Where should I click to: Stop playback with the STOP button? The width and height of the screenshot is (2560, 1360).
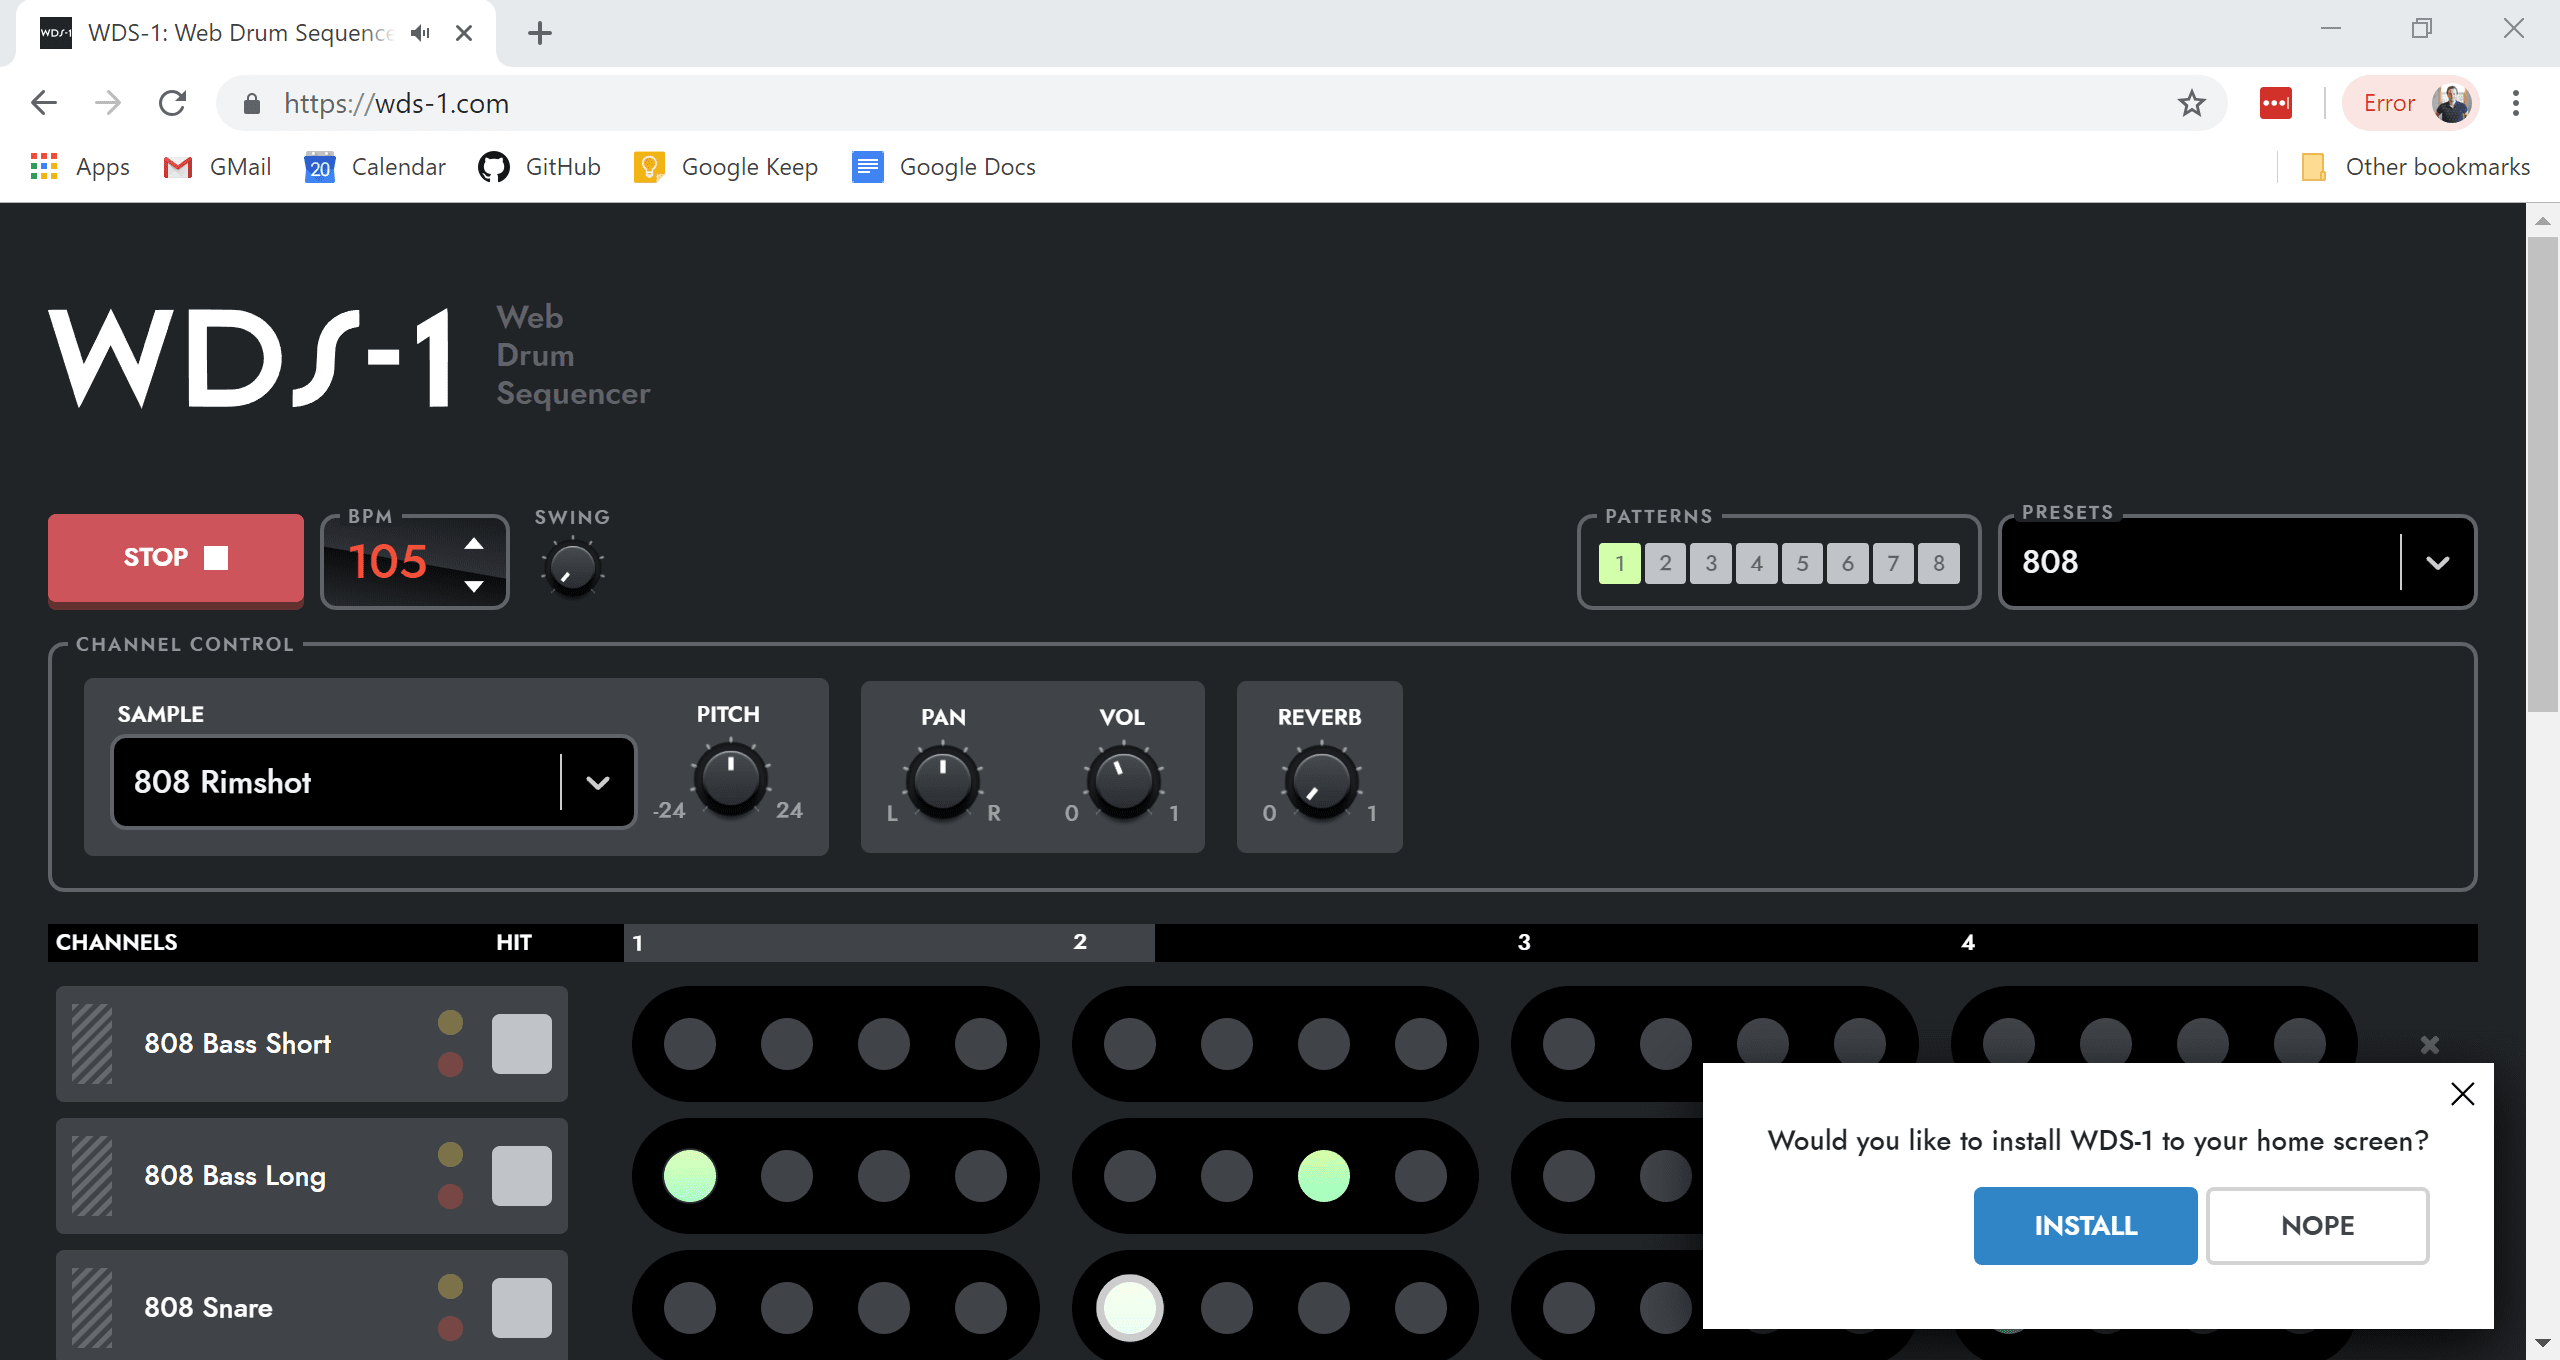(176, 558)
